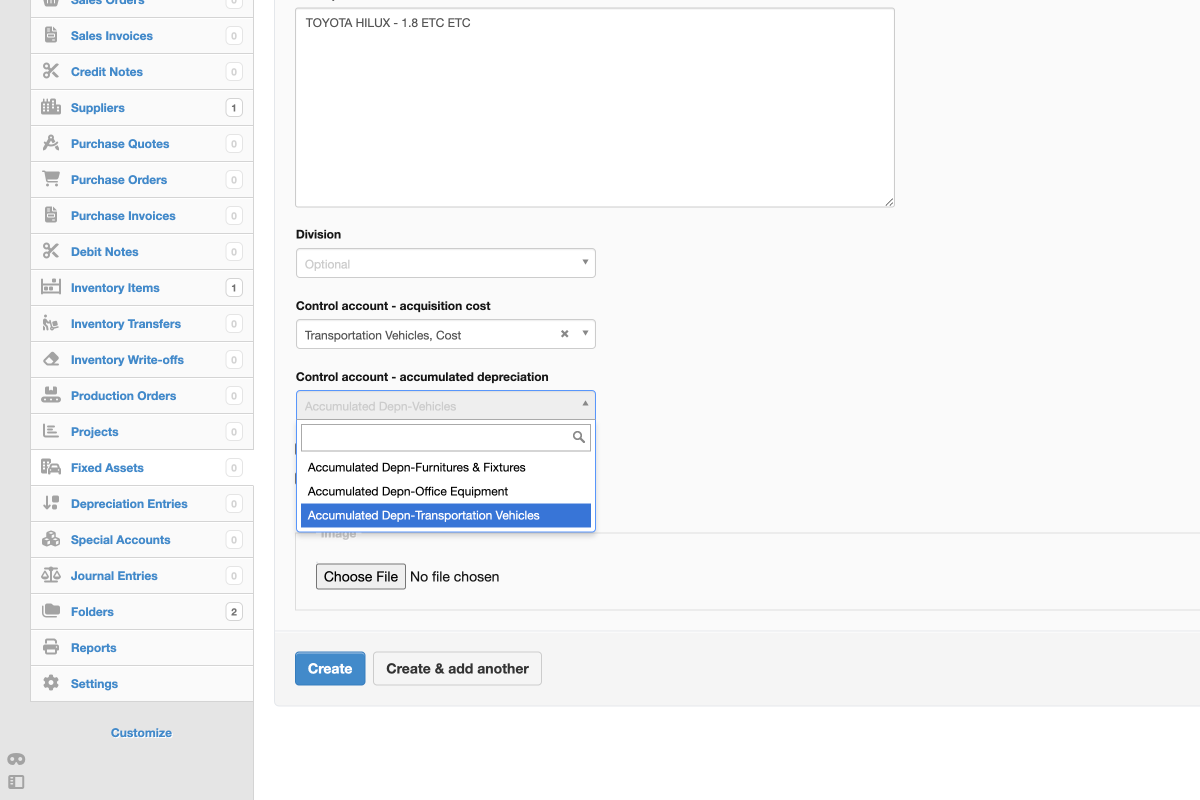Viewport: 1200px width, 800px height.
Task: Click the Folders count badge showing 2
Action: (x=234, y=612)
